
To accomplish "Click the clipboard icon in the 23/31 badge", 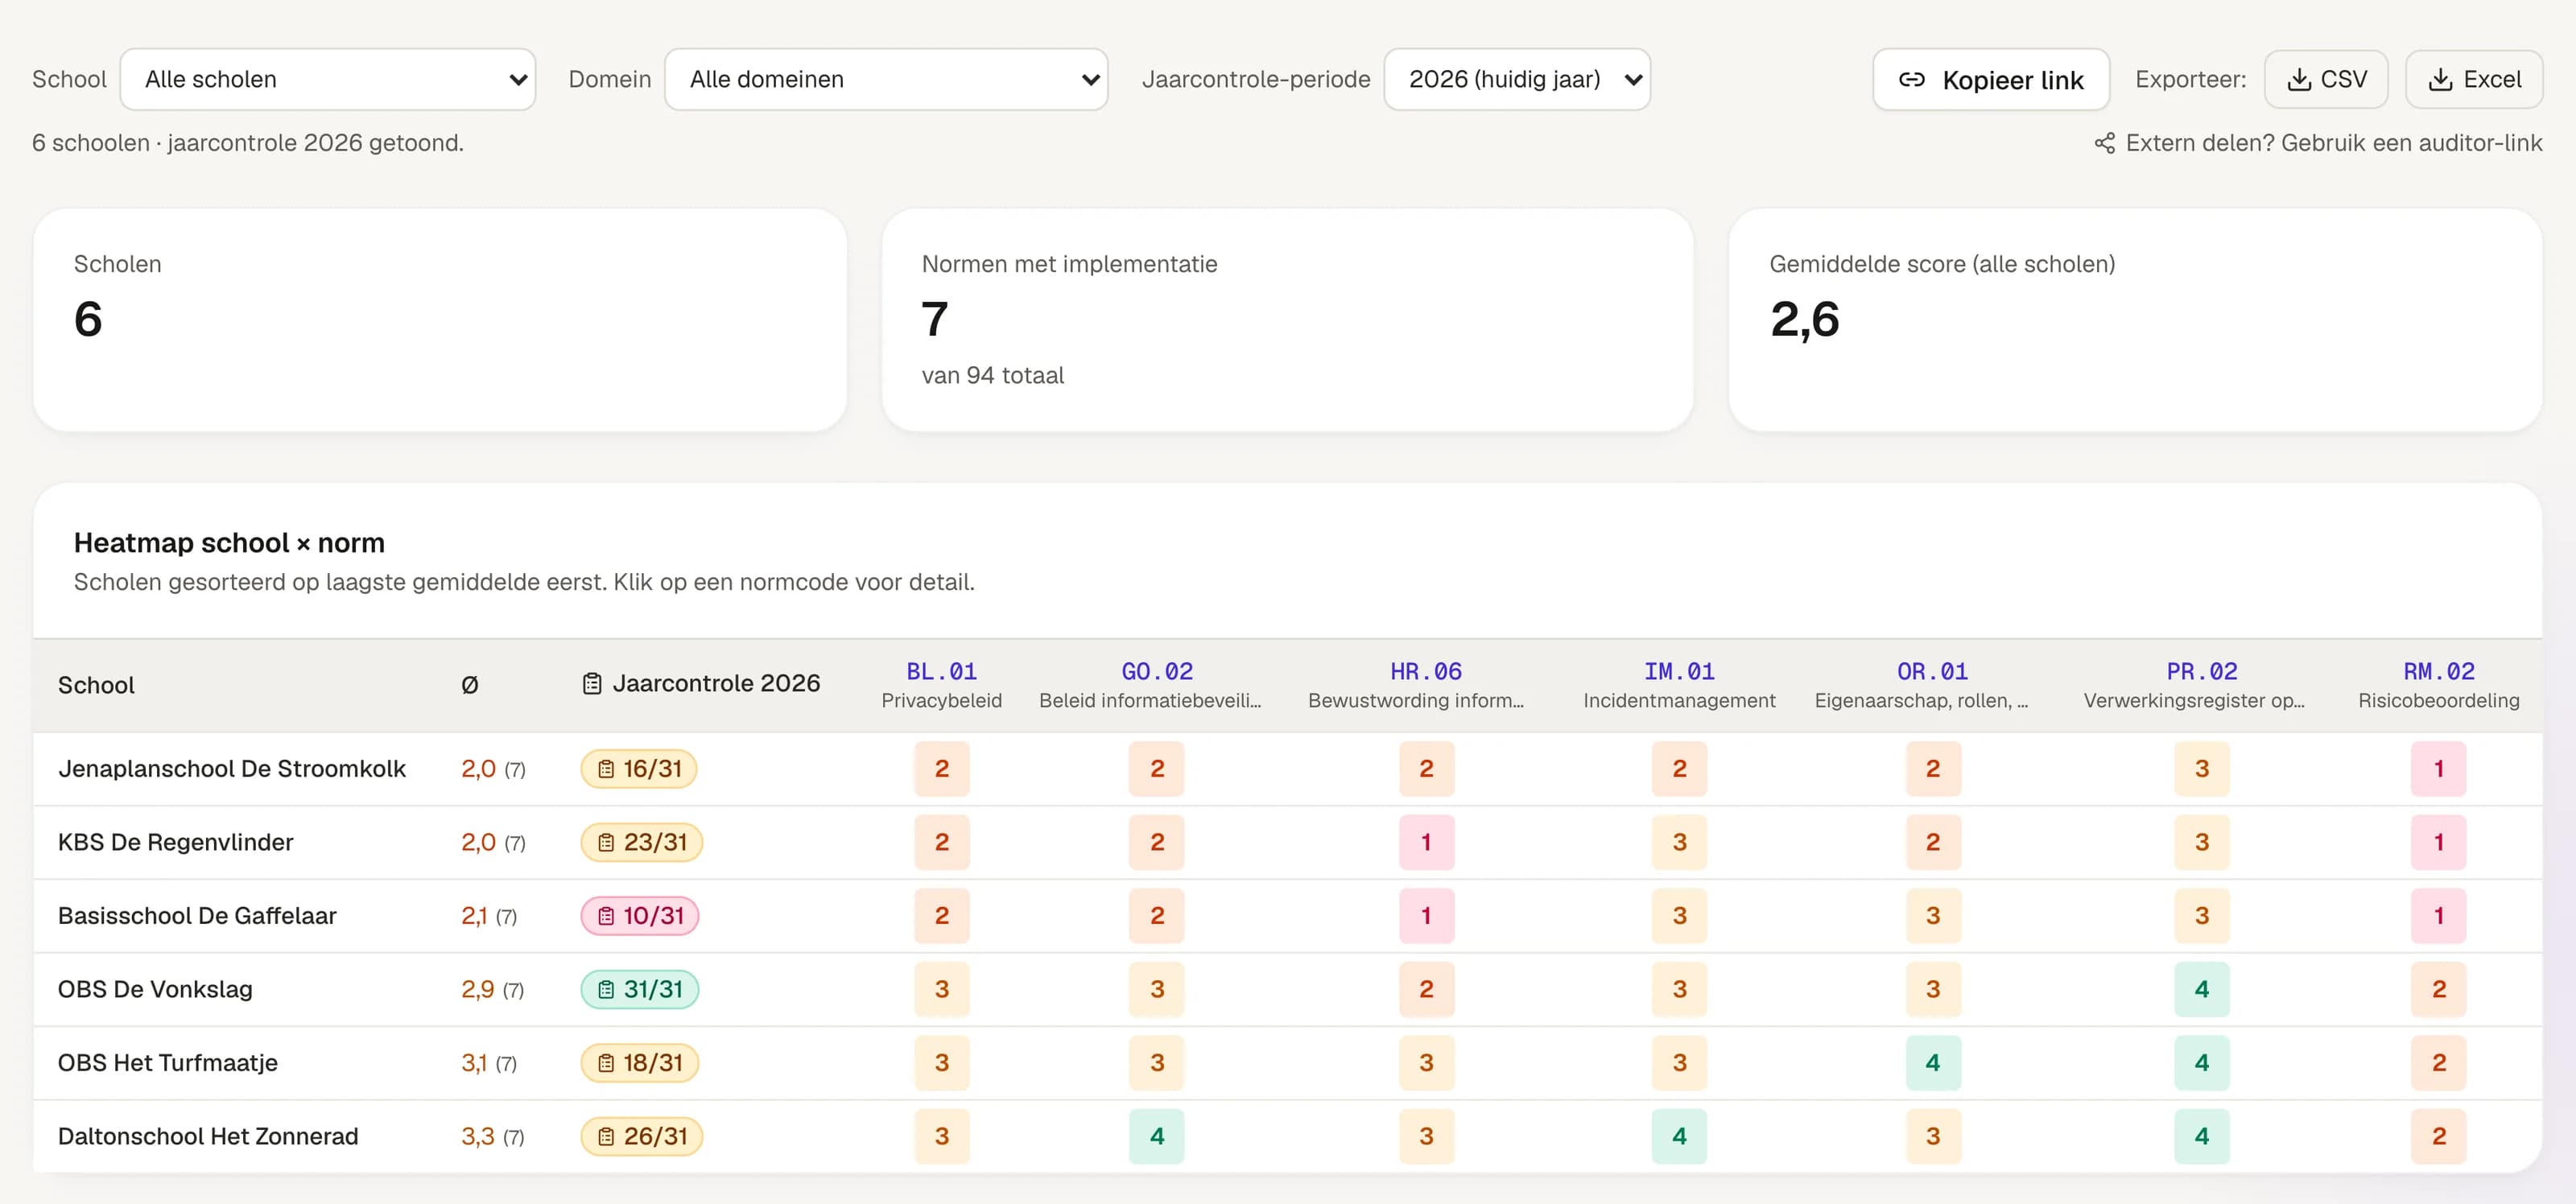I will pyautogui.click(x=606, y=843).
